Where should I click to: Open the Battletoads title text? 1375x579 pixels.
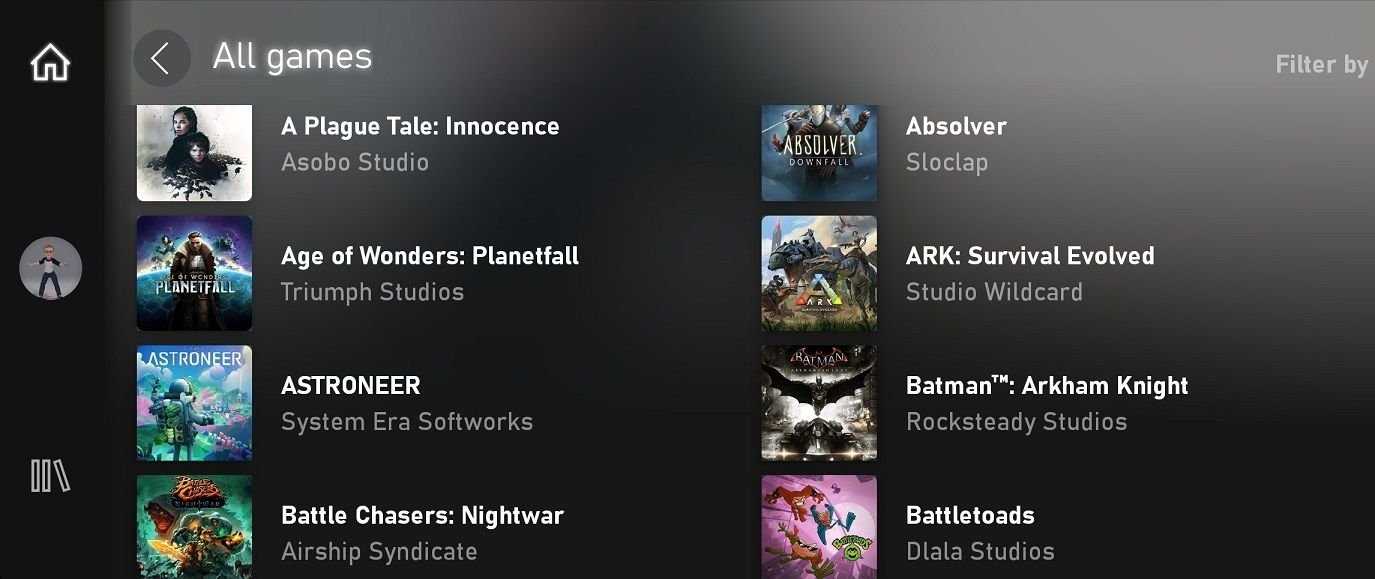click(x=970, y=515)
